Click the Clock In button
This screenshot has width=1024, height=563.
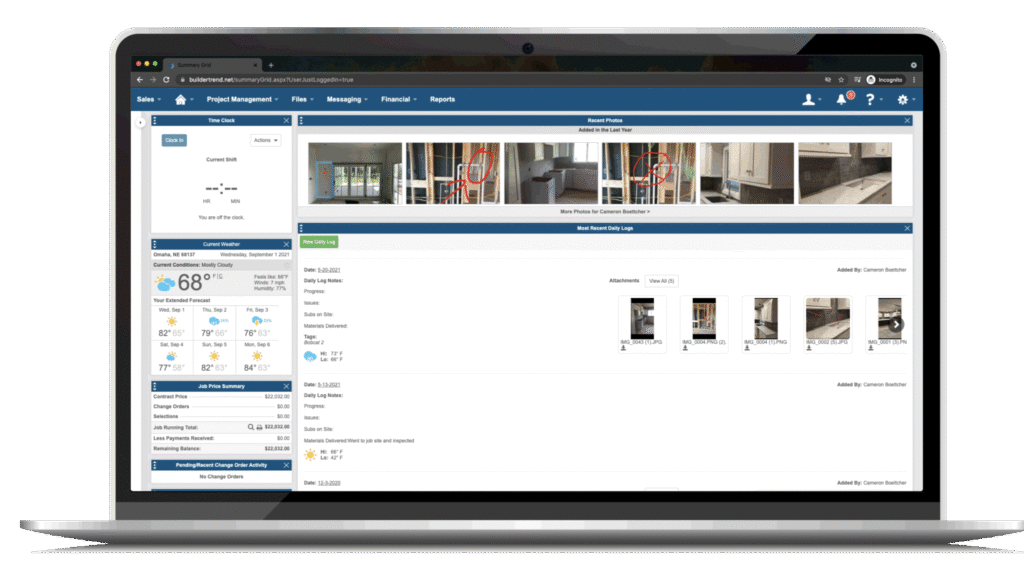click(174, 140)
